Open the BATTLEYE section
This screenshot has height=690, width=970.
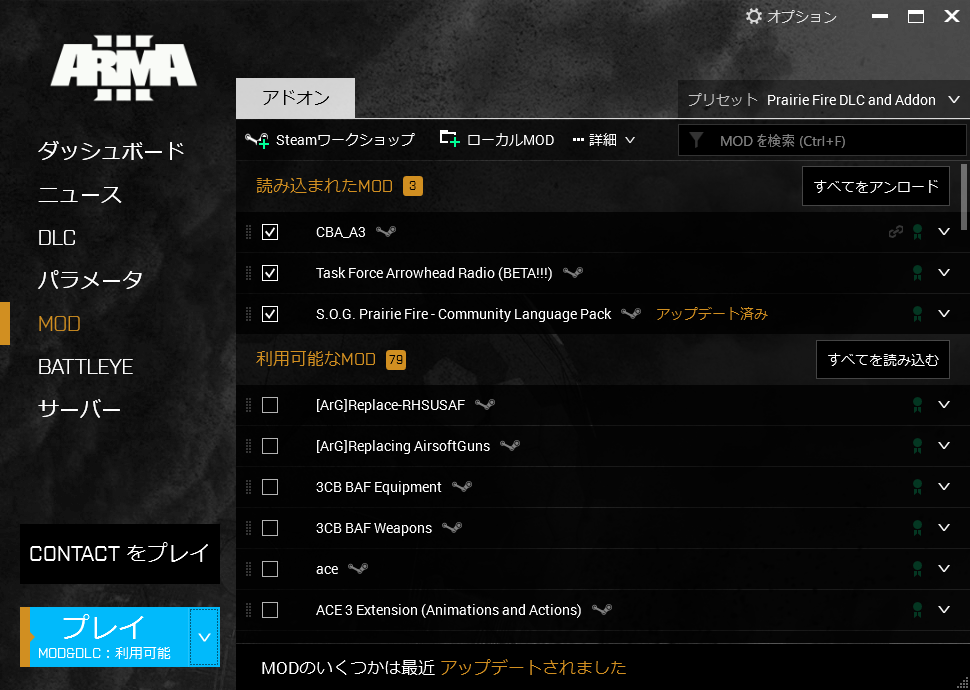click(x=85, y=367)
